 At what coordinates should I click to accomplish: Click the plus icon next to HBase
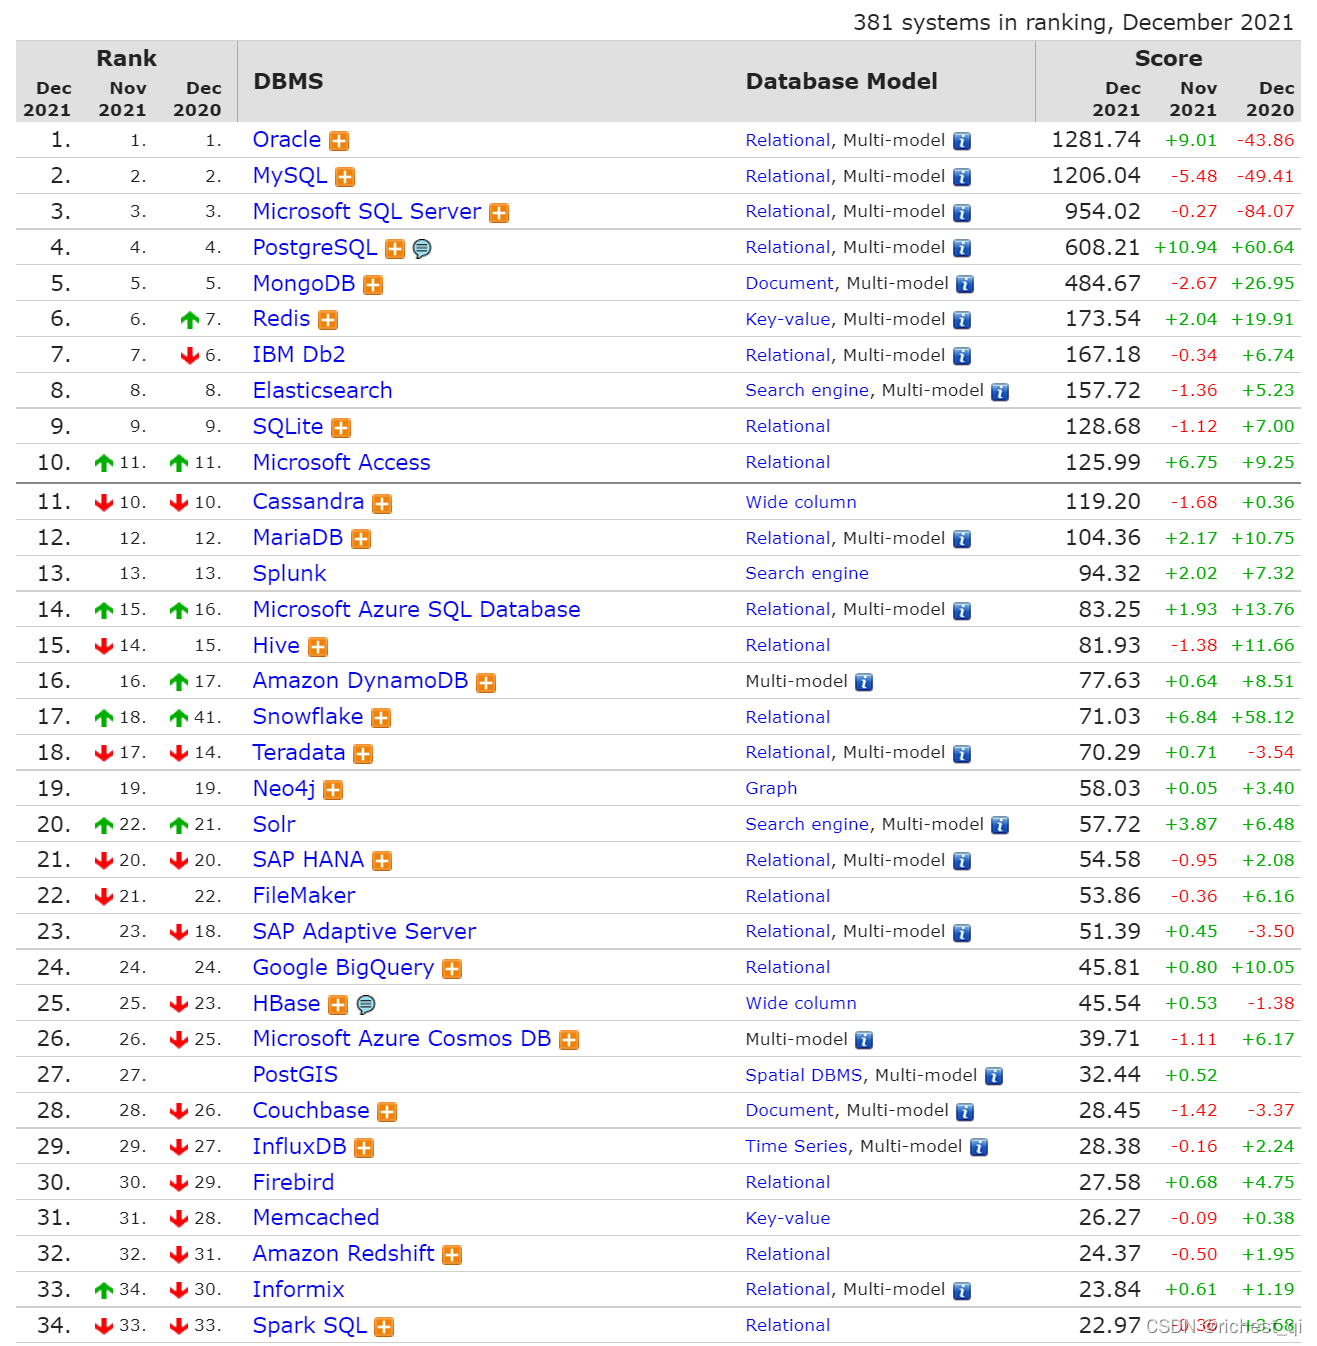coord(338,1005)
